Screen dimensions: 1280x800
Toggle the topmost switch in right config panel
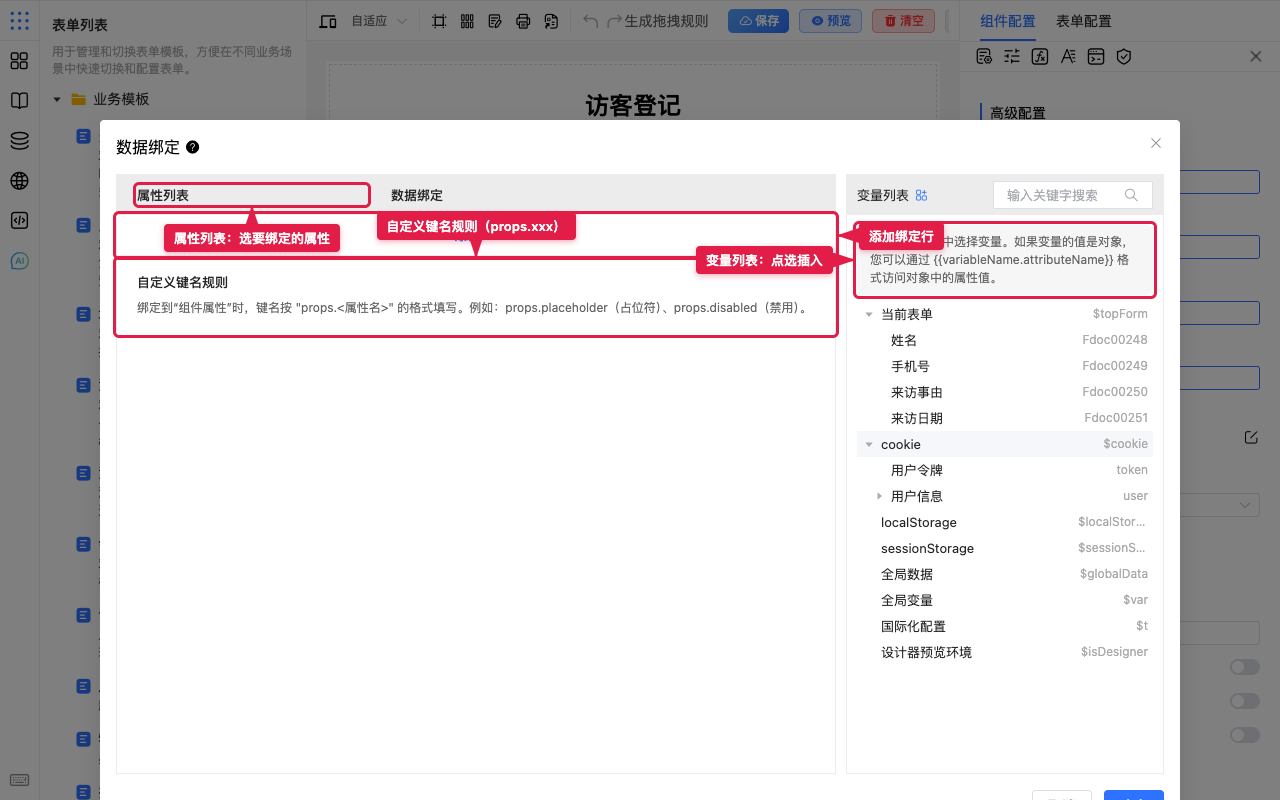point(1245,667)
